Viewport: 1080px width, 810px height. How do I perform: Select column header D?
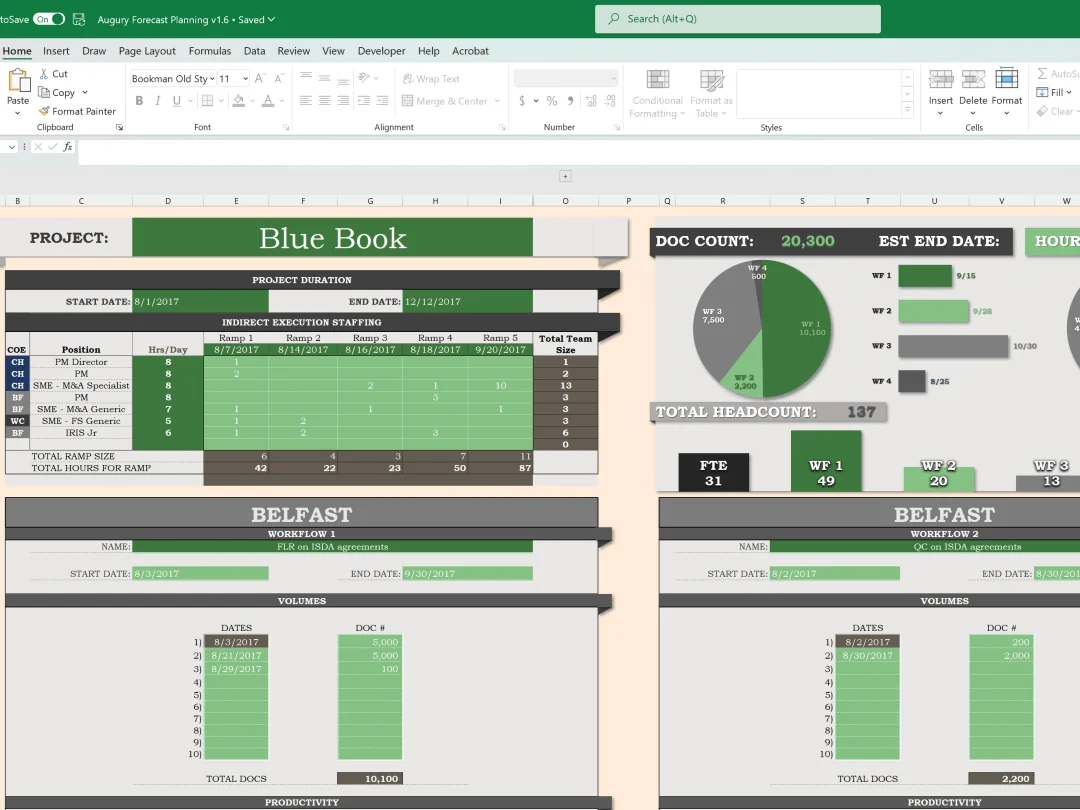pos(168,201)
